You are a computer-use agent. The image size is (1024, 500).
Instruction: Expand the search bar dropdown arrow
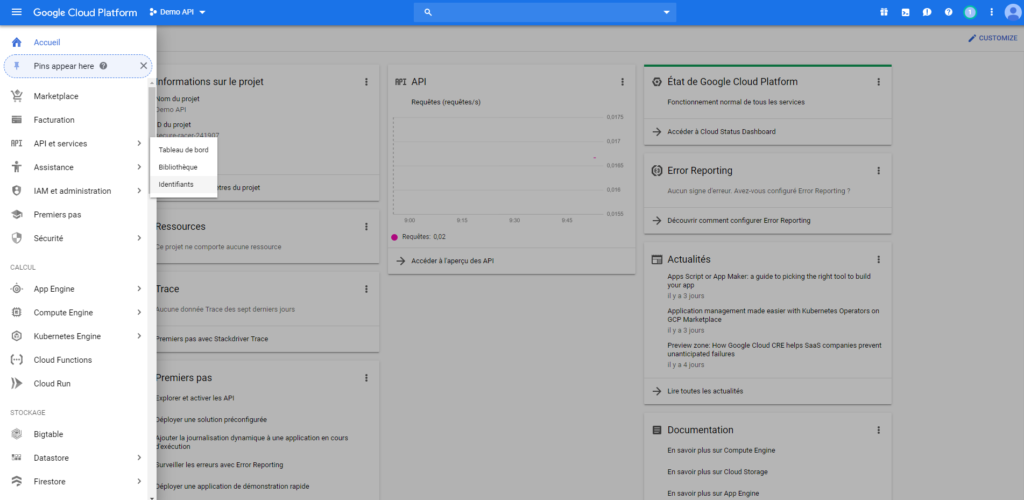[667, 12]
